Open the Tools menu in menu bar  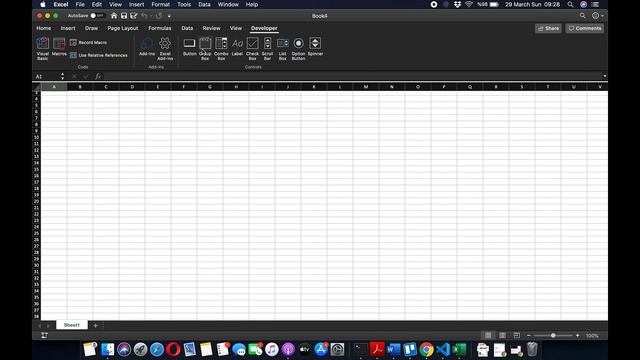[x=184, y=4]
